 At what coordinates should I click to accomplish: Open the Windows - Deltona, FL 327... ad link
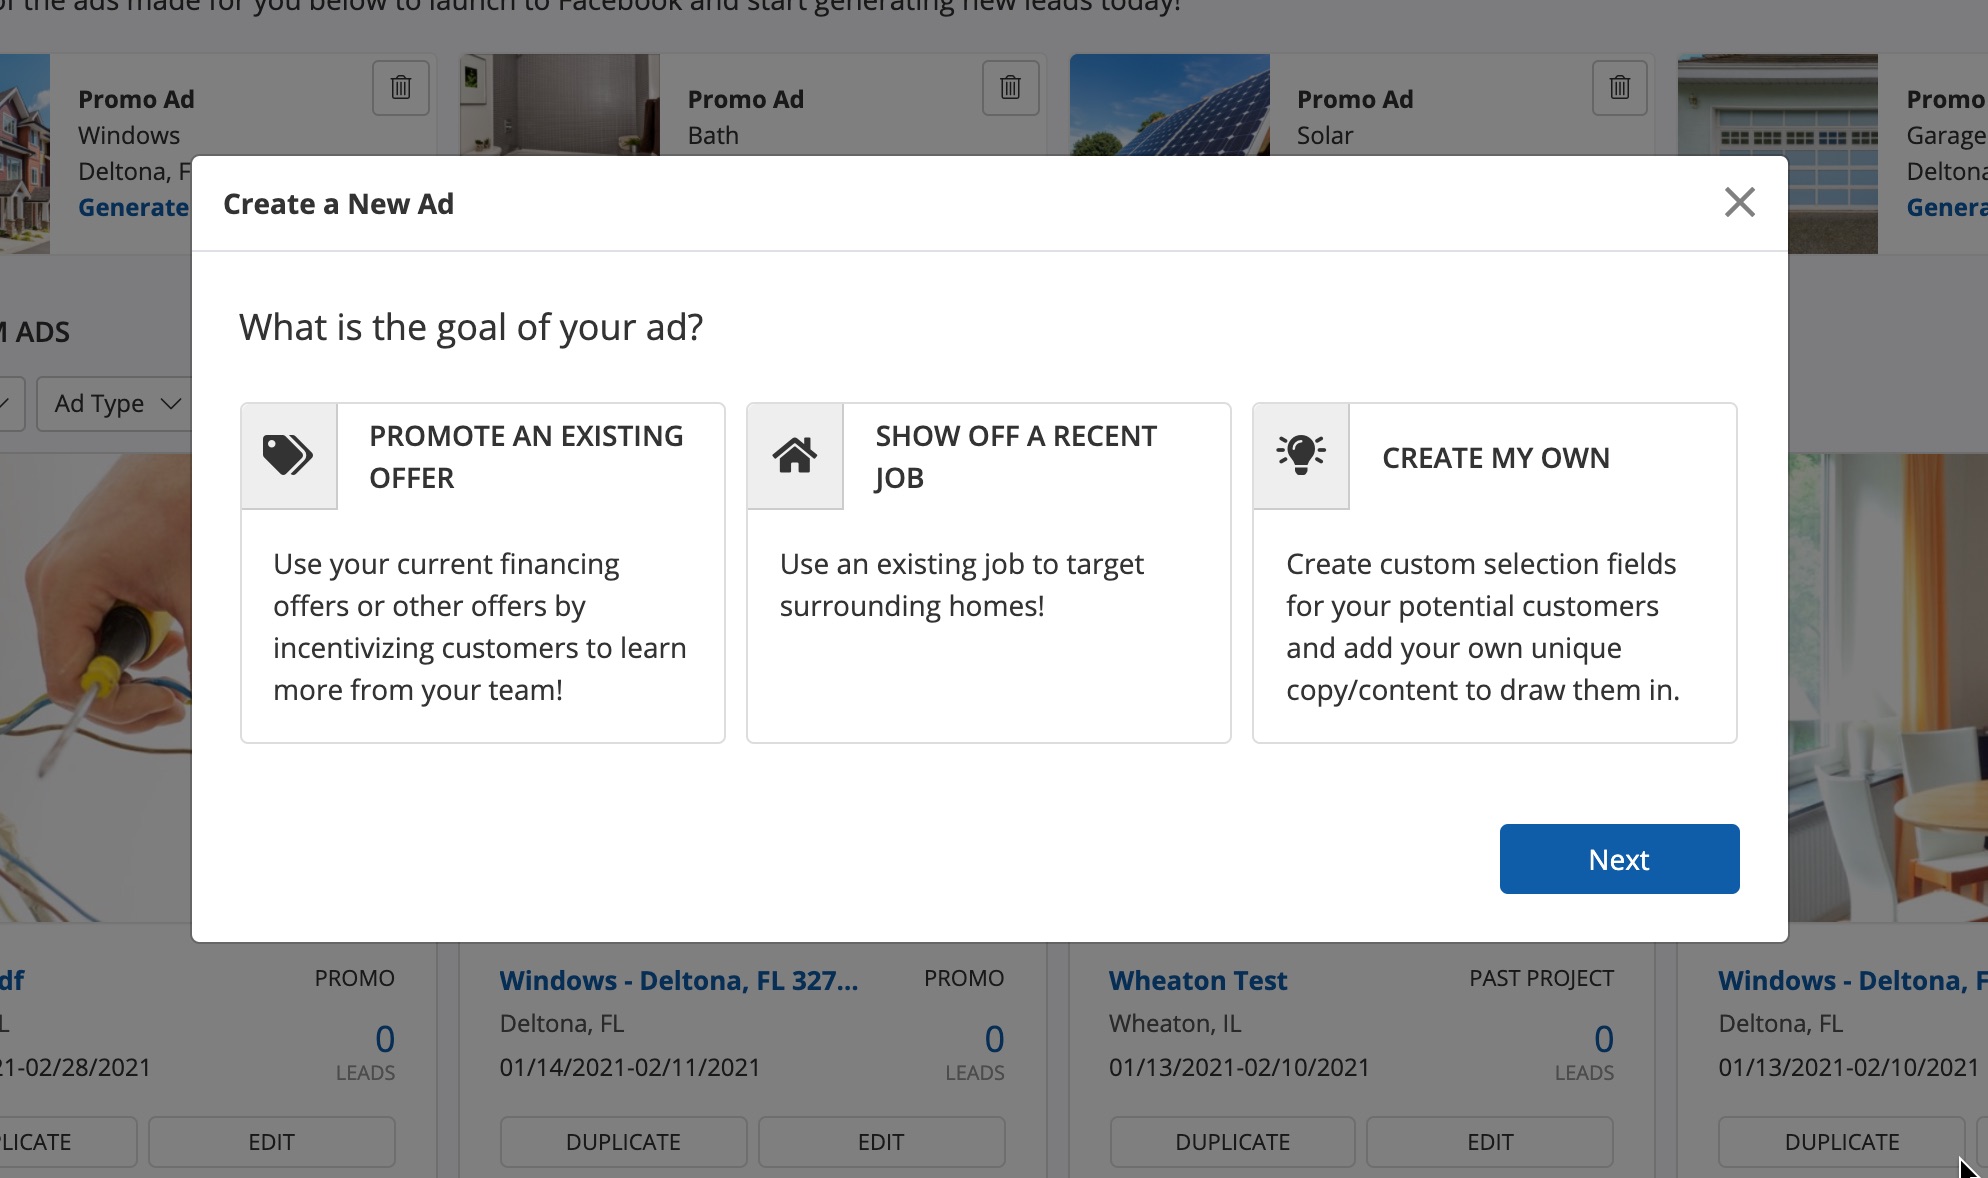pos(678,981)
